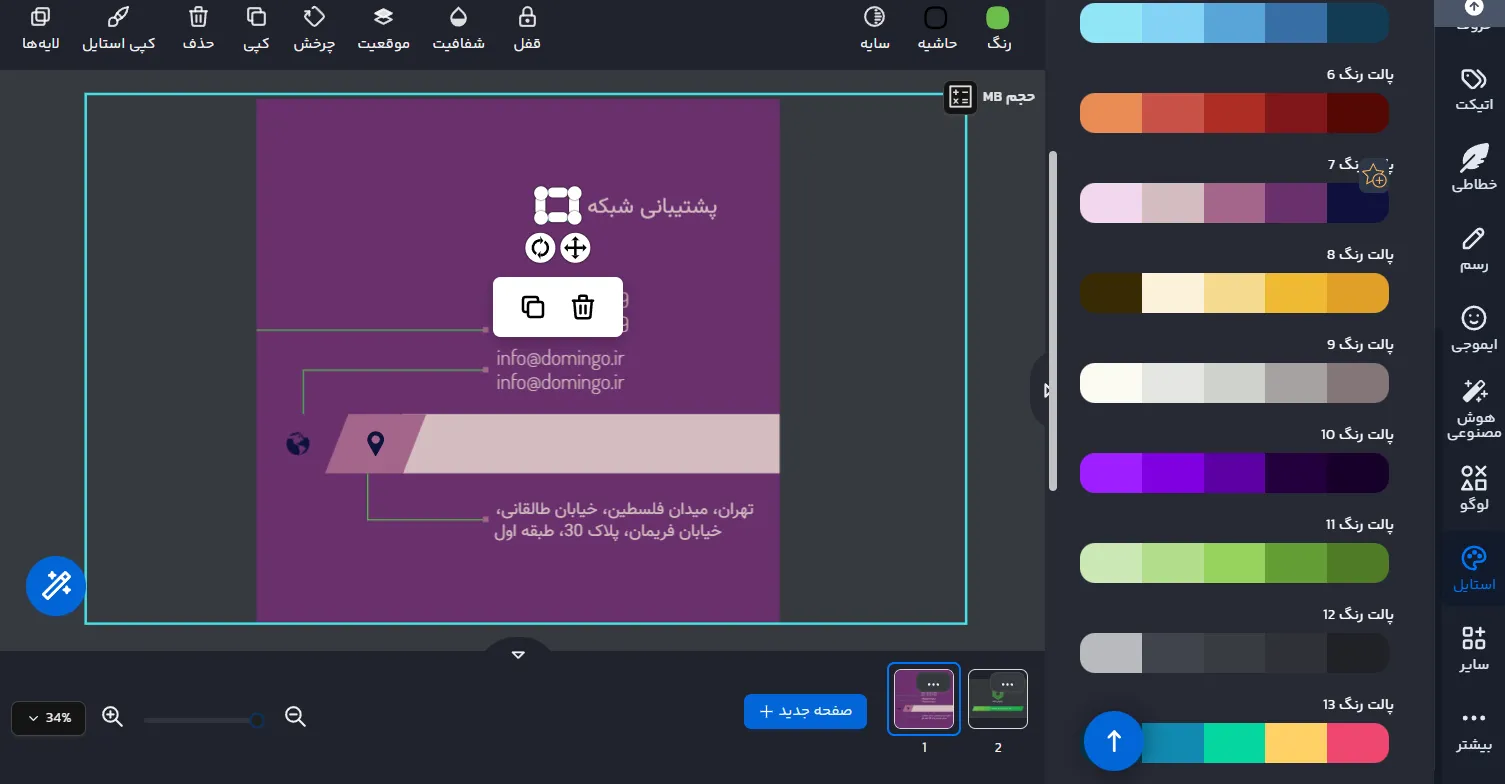Click the Copy (کپی) toolbar icon
This screenshot has height=784, width=1505.
click(256, 28)
